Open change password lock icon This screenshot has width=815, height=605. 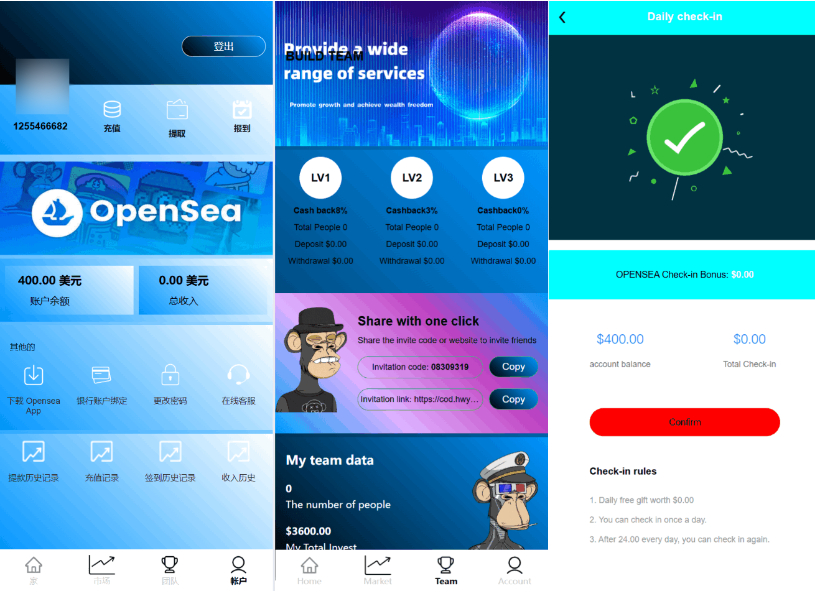(170, 374)
